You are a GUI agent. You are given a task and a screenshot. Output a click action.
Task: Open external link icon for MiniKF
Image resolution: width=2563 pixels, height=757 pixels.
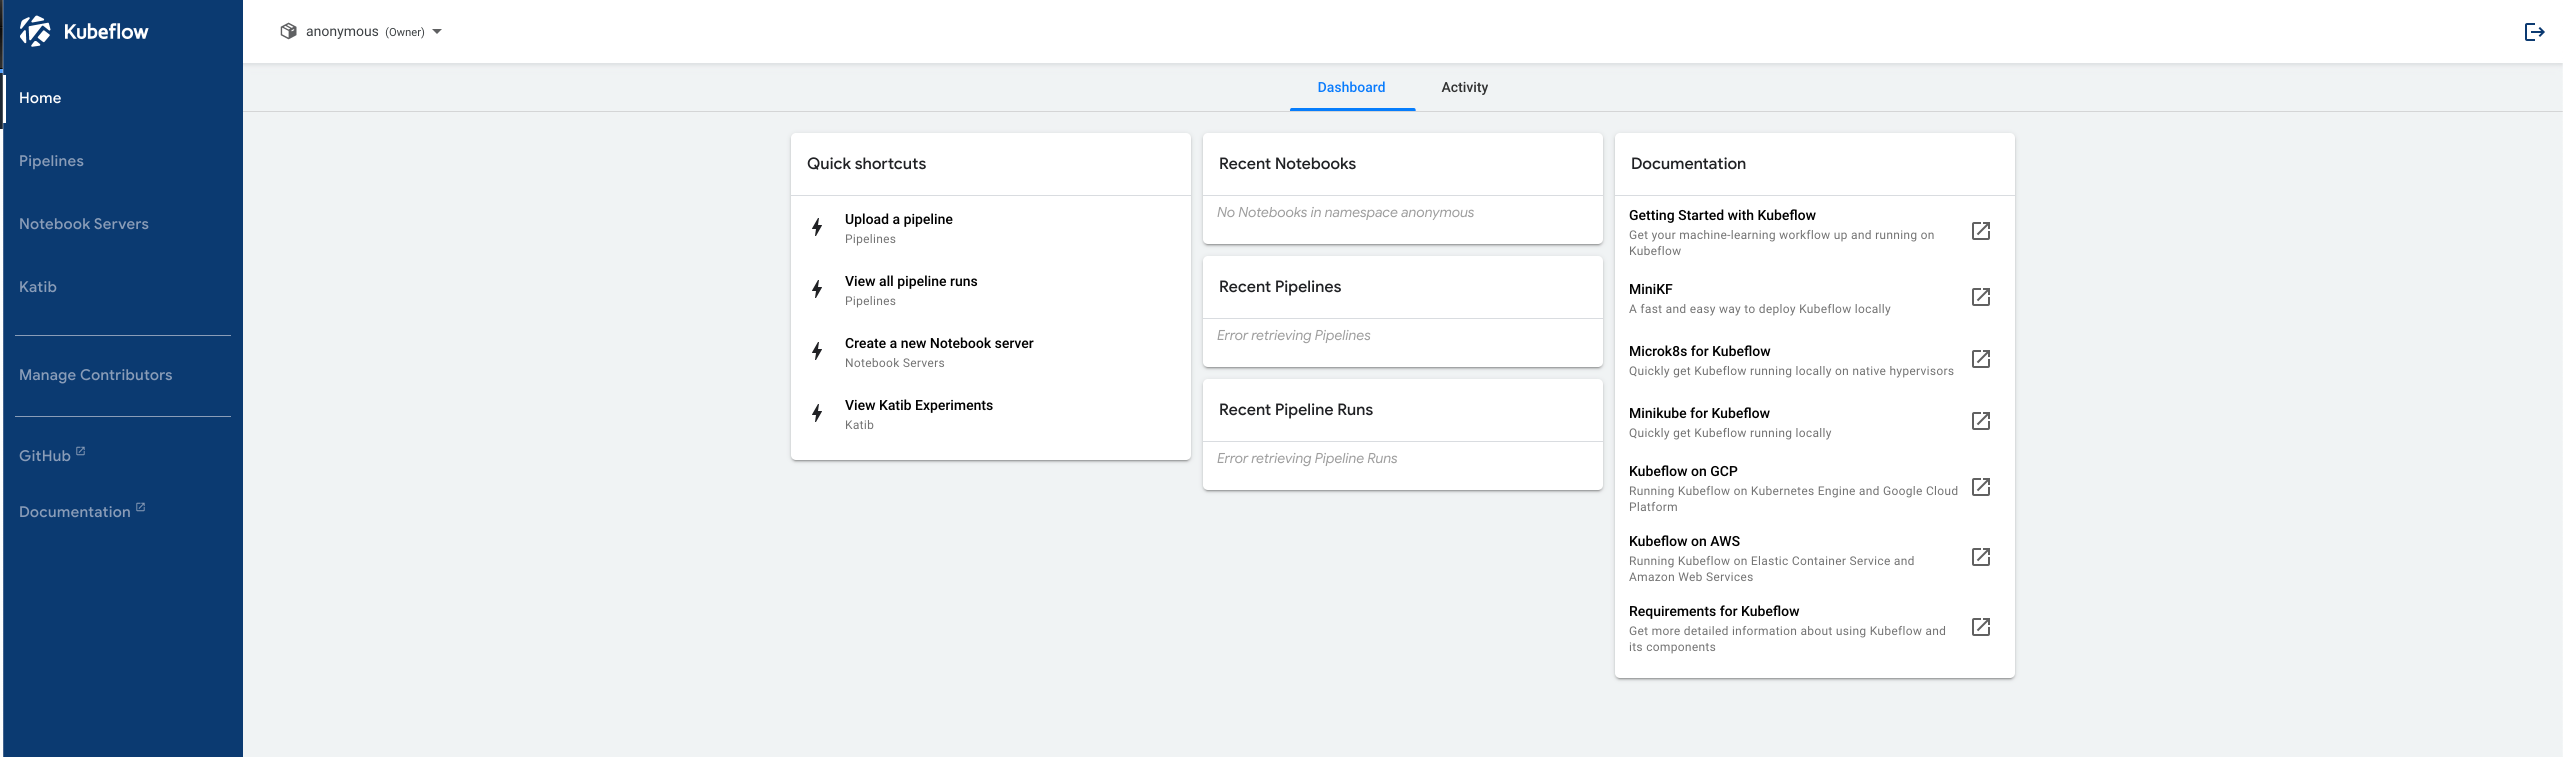pos(1980,297)
